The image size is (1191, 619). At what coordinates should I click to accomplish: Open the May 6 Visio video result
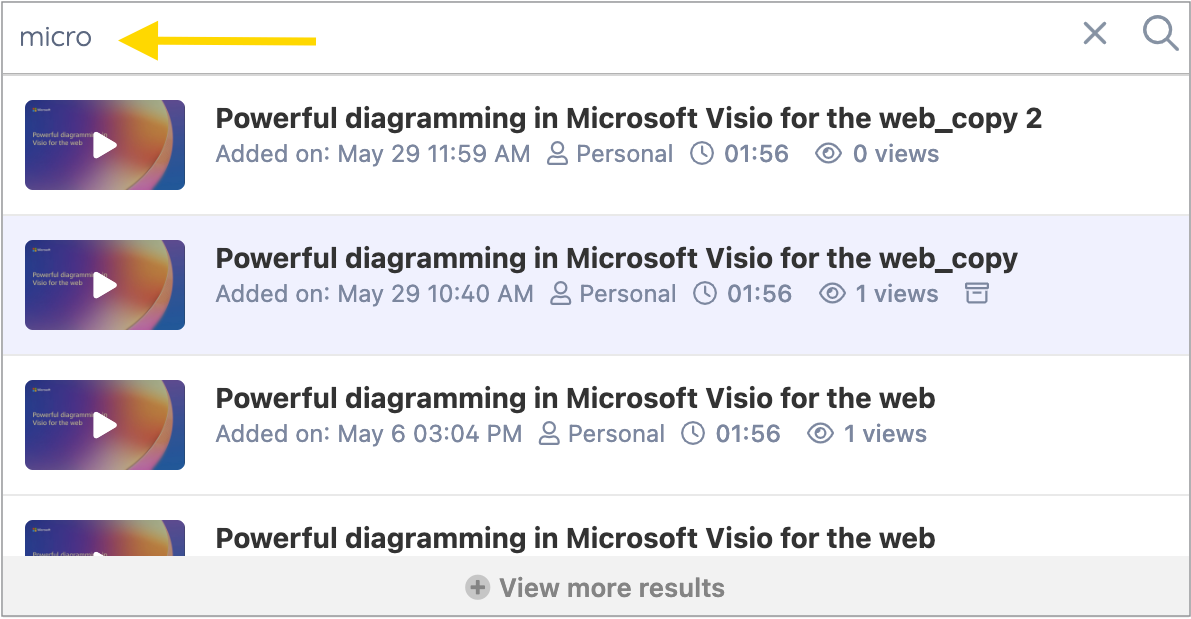tap(575, 398)
